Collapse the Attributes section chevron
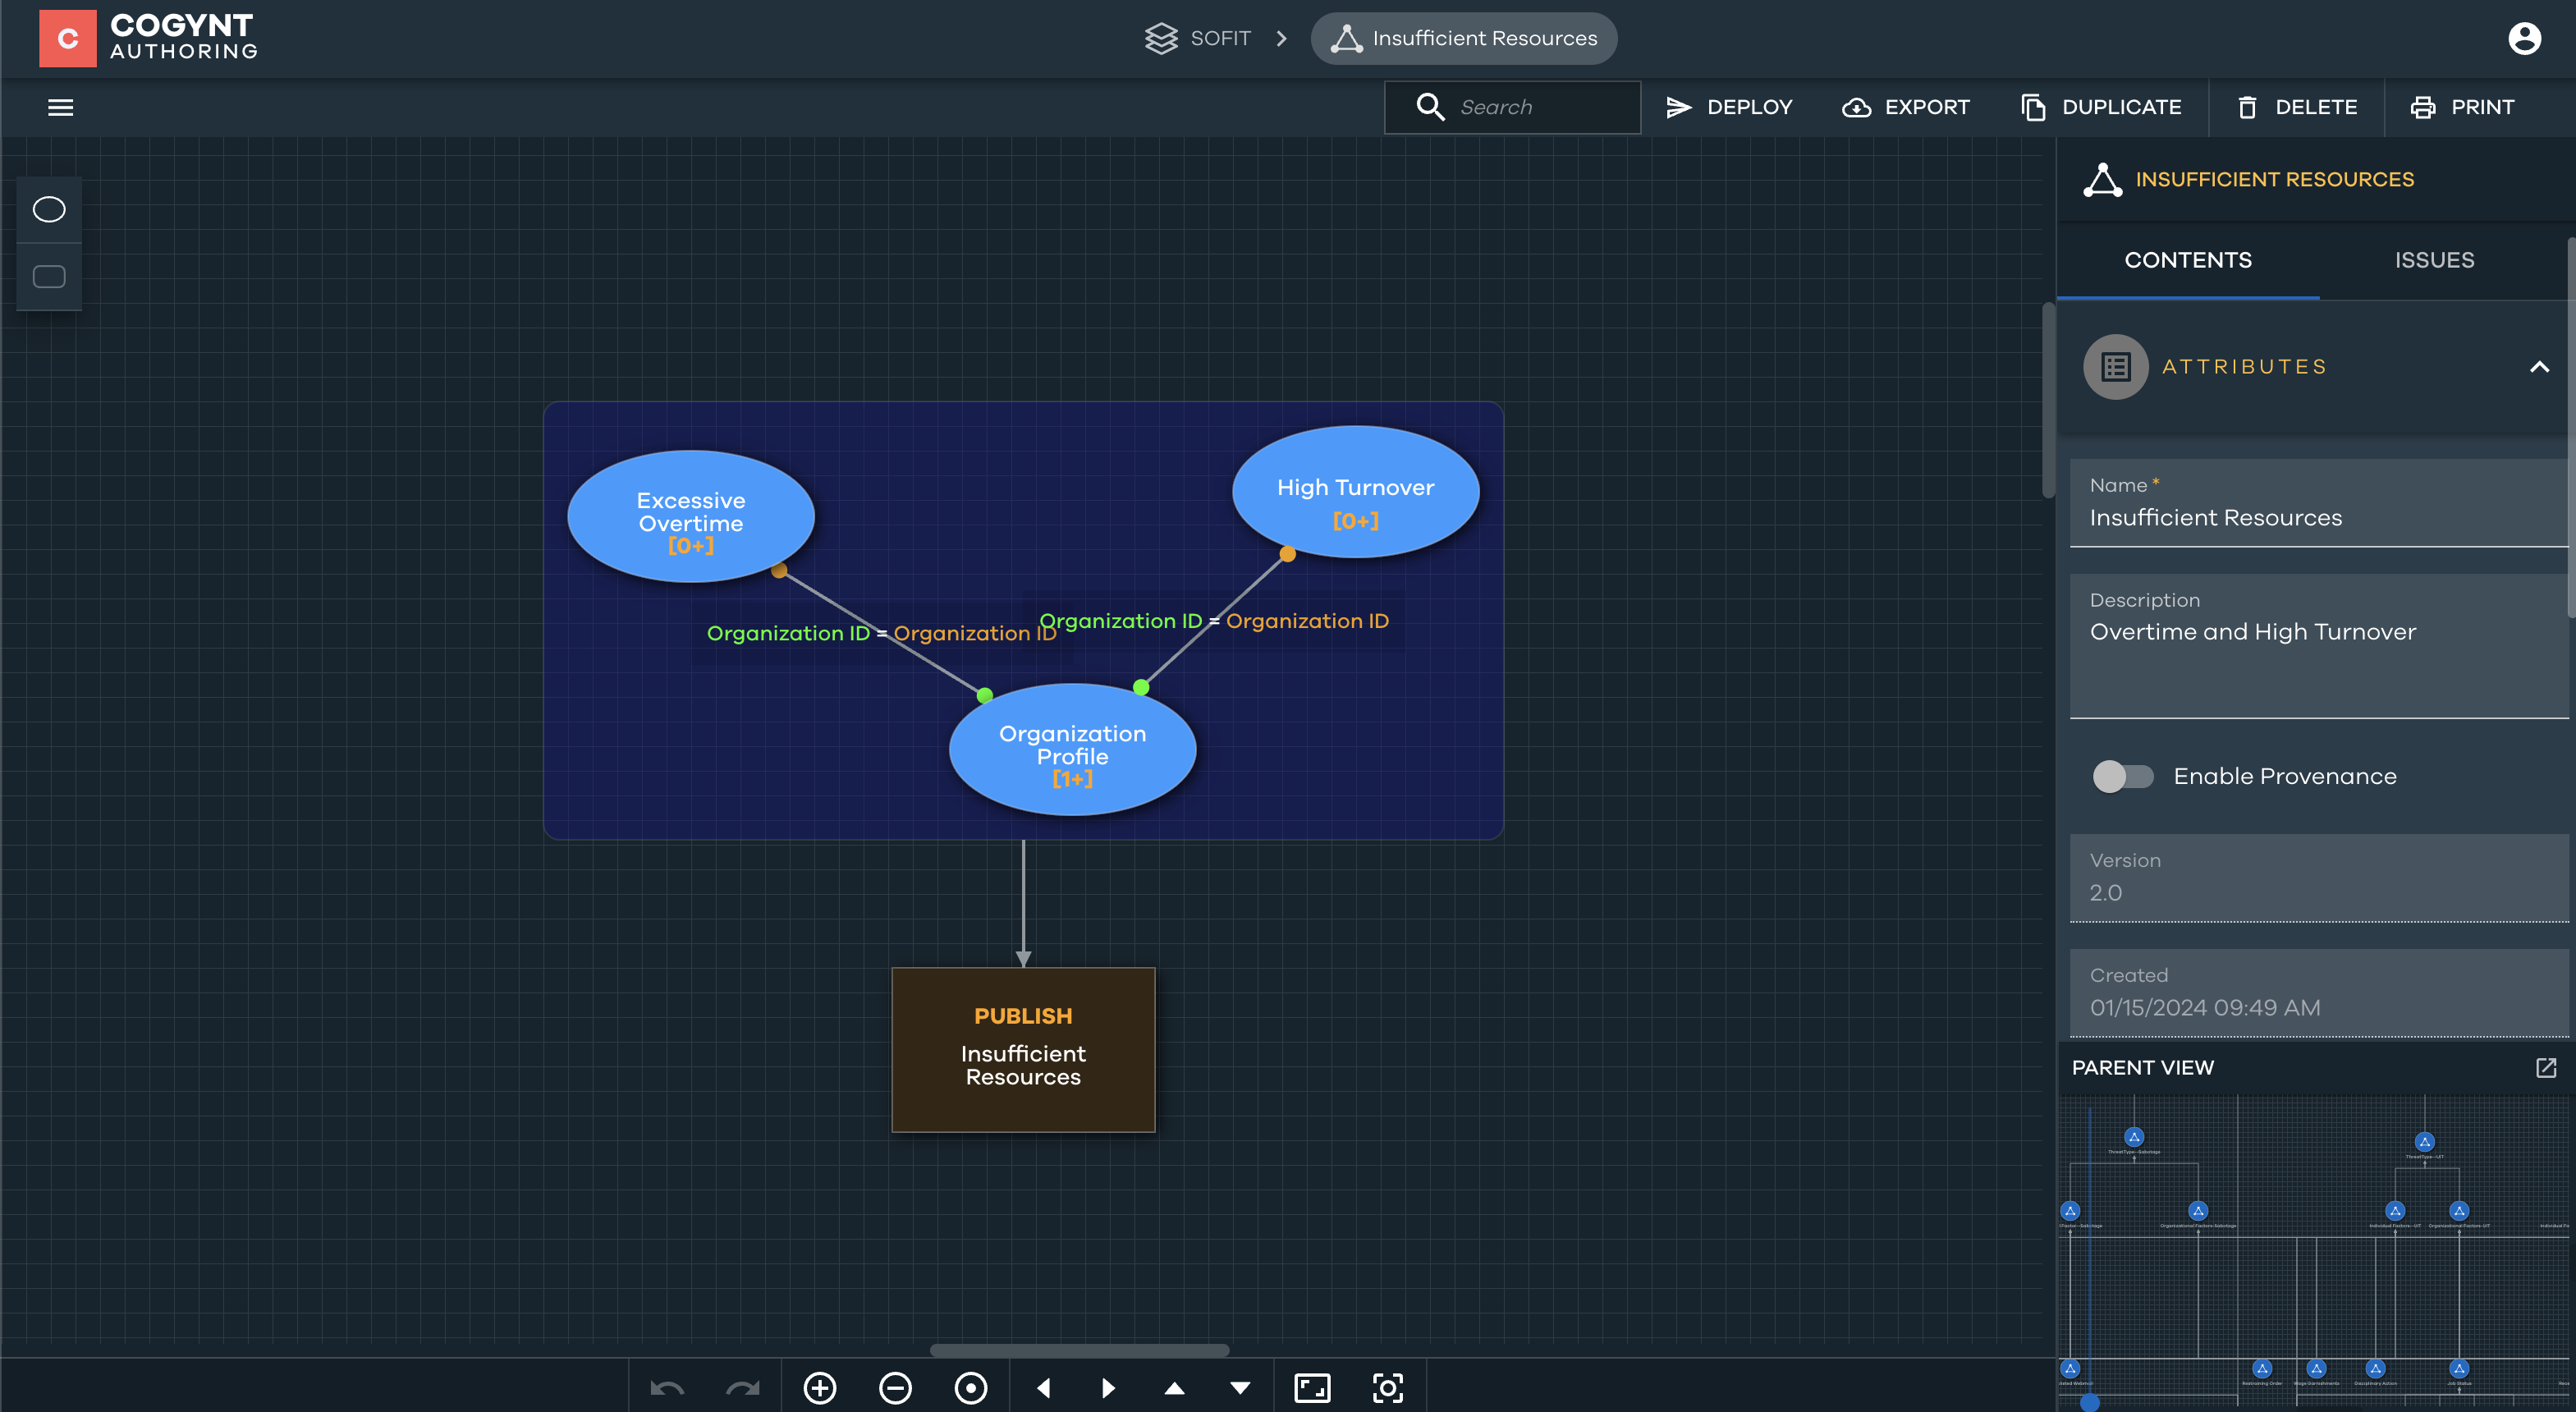The width and height of the screenshot is (2576, 1412). coord(2538,367)
